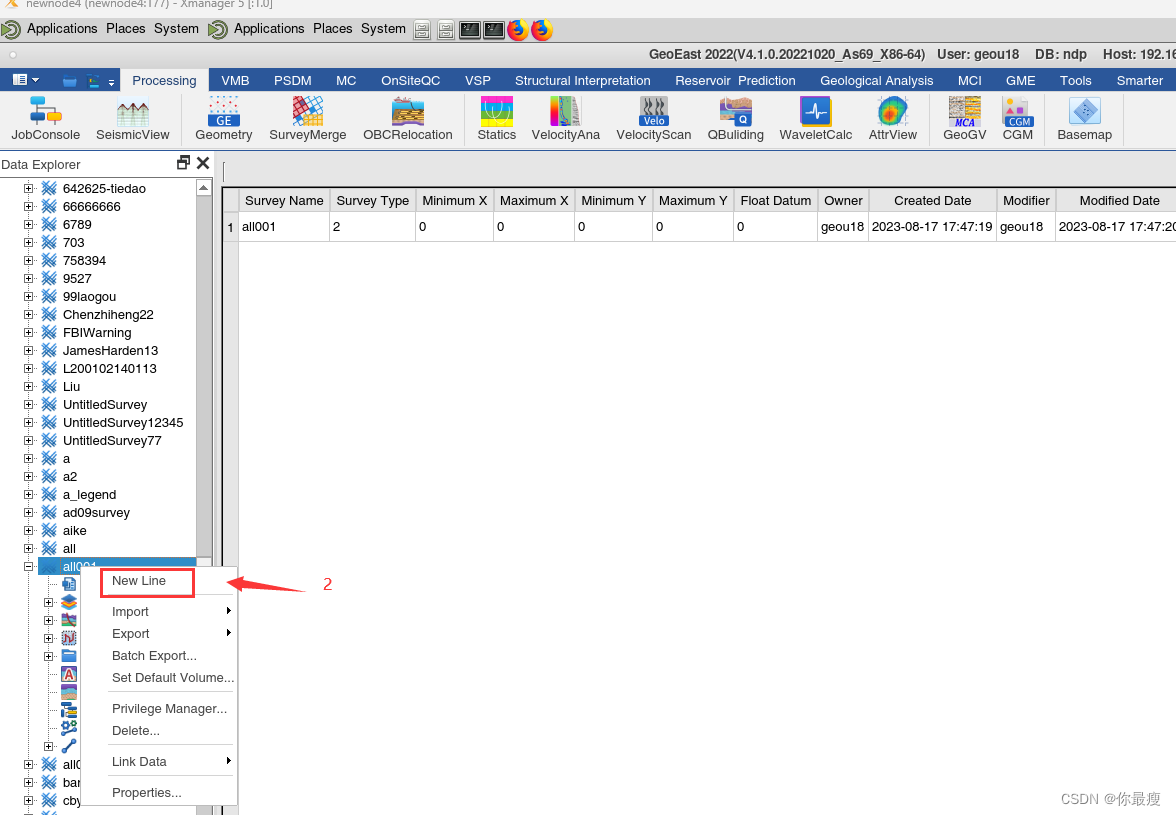
Task: Open the Reservoir Prediction tab
Action: [x=735, y=80]
